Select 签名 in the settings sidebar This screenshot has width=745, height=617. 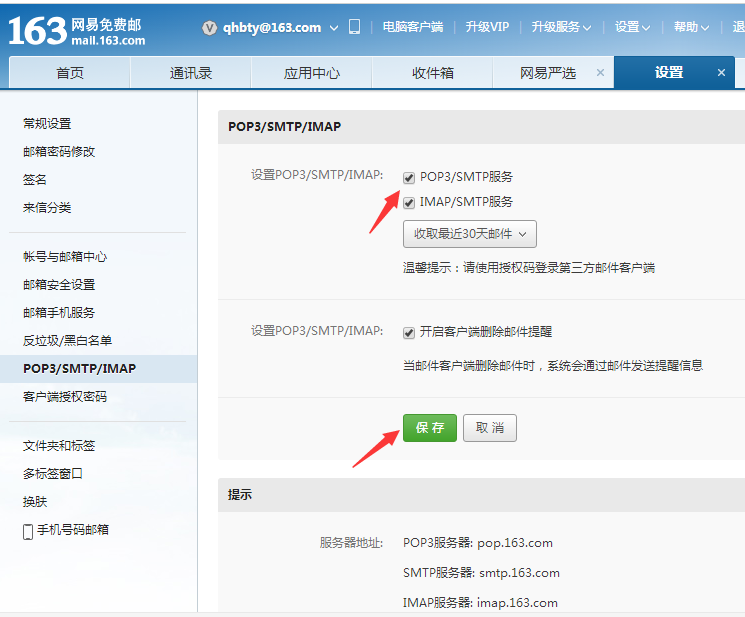[x=35, y=180]
